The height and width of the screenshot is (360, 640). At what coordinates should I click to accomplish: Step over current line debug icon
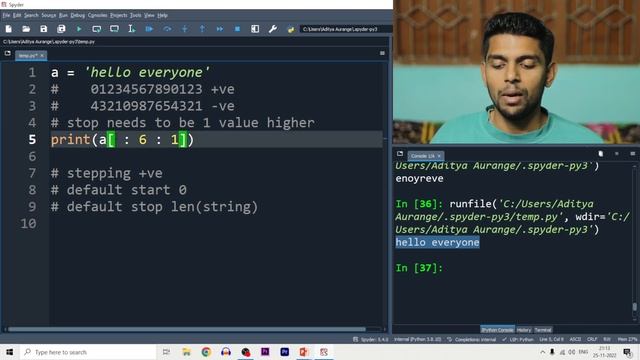(x=167, y=29)
